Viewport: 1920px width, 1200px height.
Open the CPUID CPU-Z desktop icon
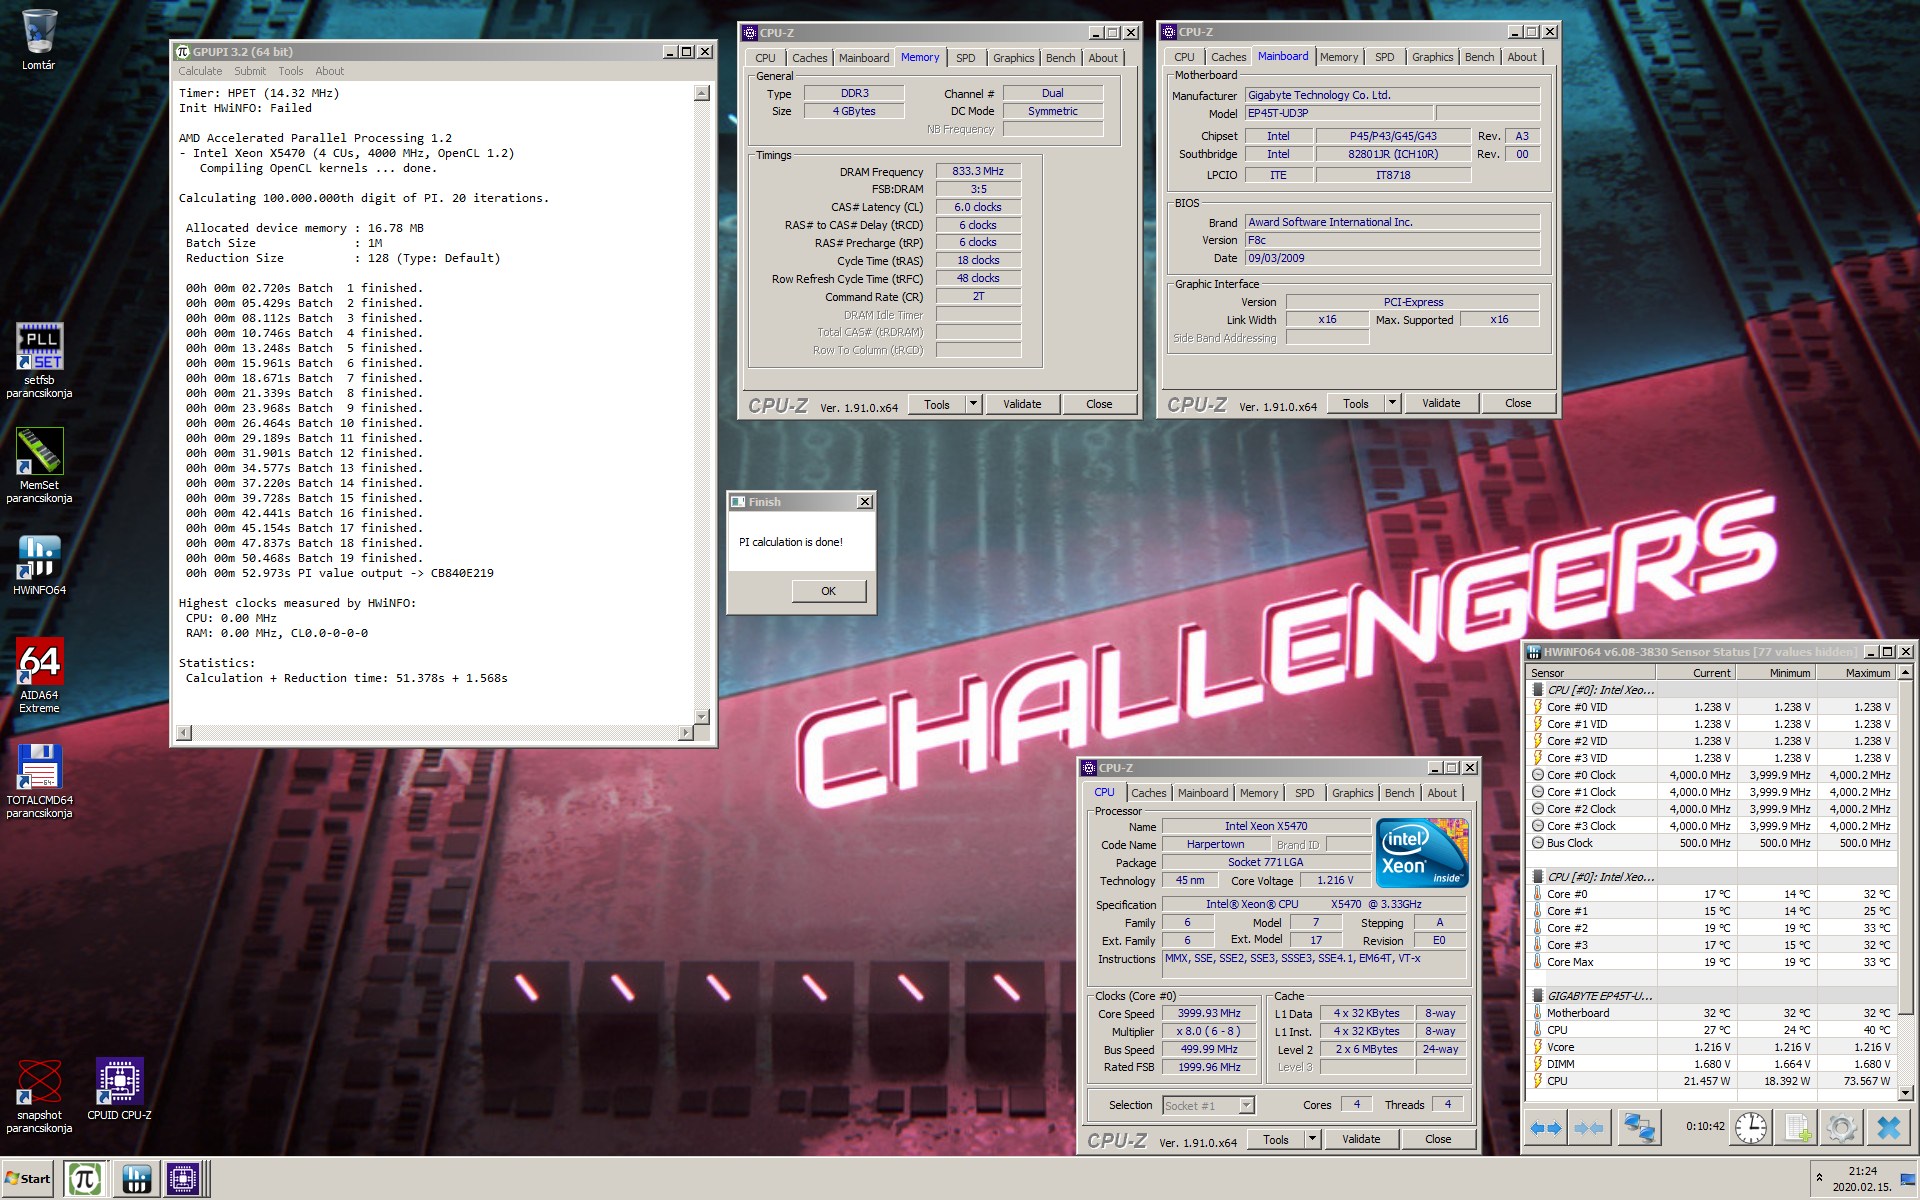[119, 1089]
